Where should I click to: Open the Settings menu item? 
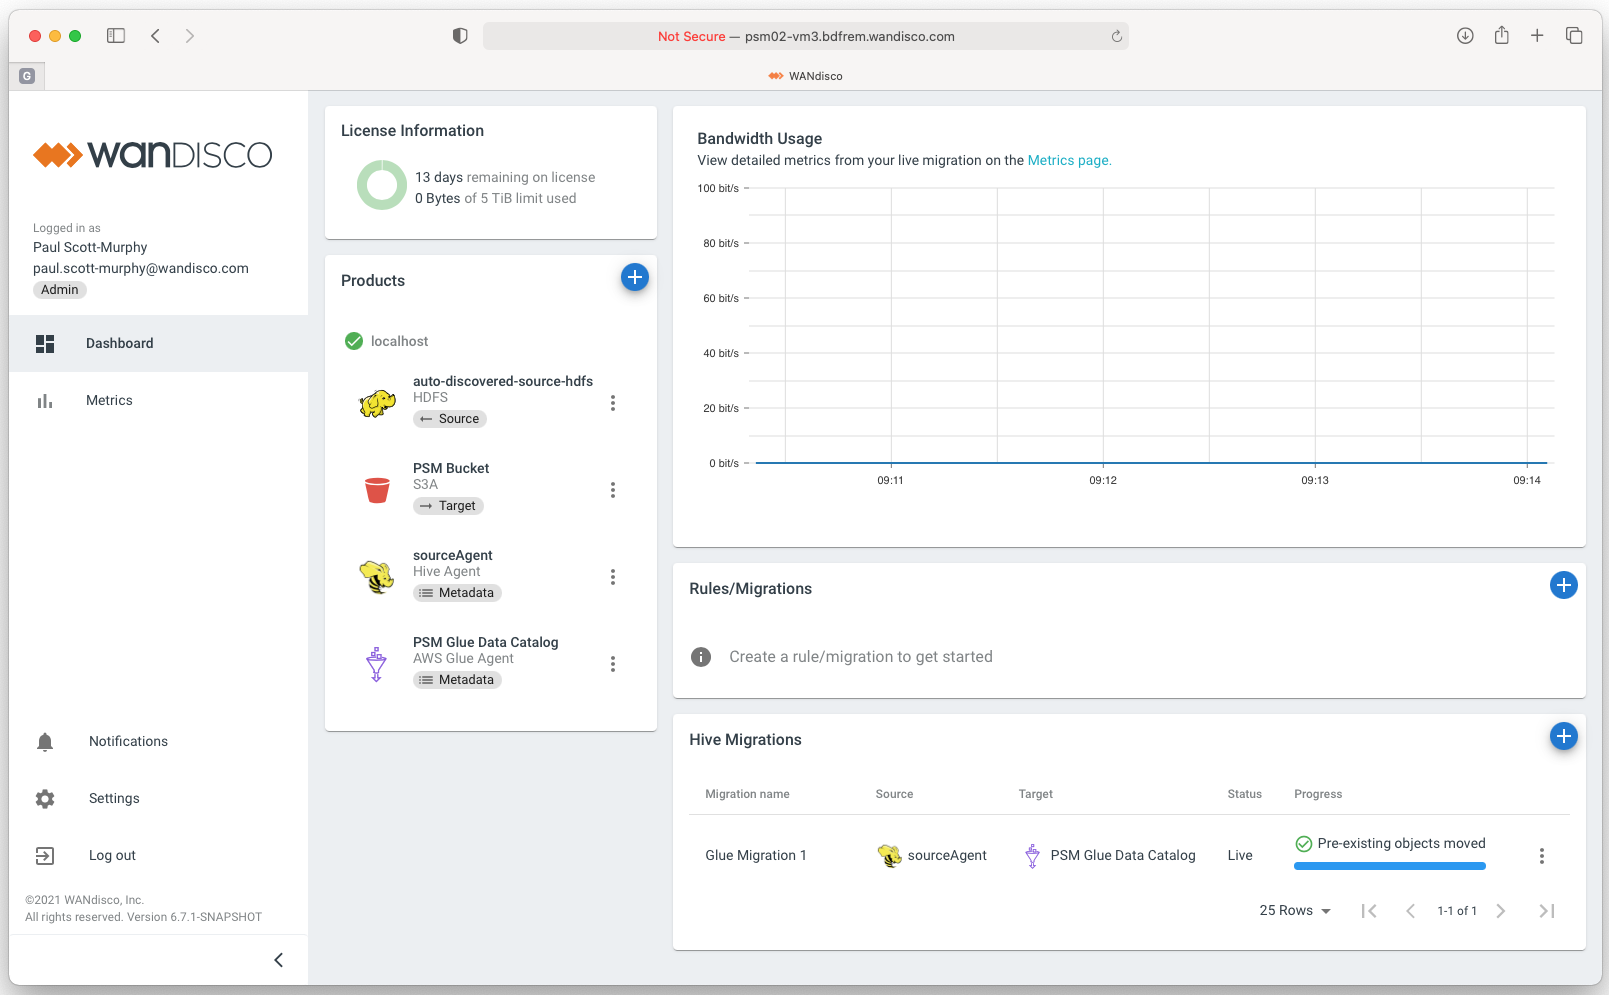pyautogui.click(x=158, y=799)
